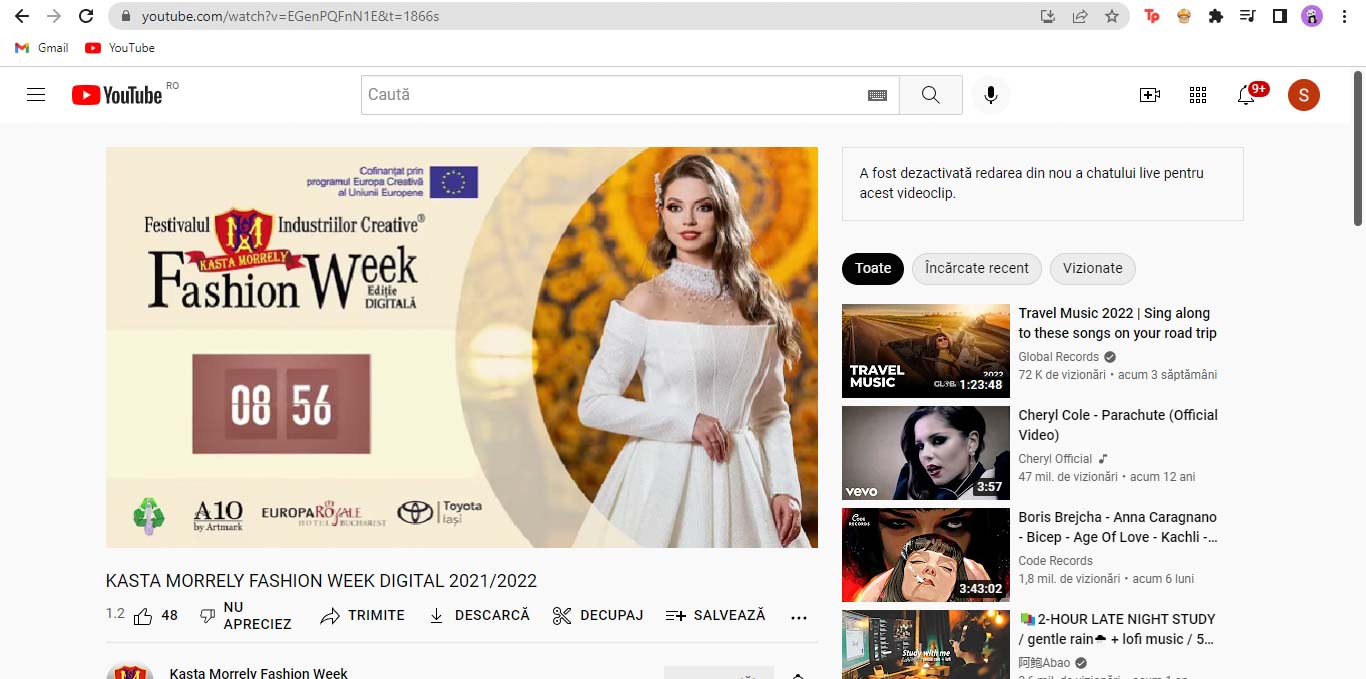
Task: Go forward in browser history
Action: (53, 16)
